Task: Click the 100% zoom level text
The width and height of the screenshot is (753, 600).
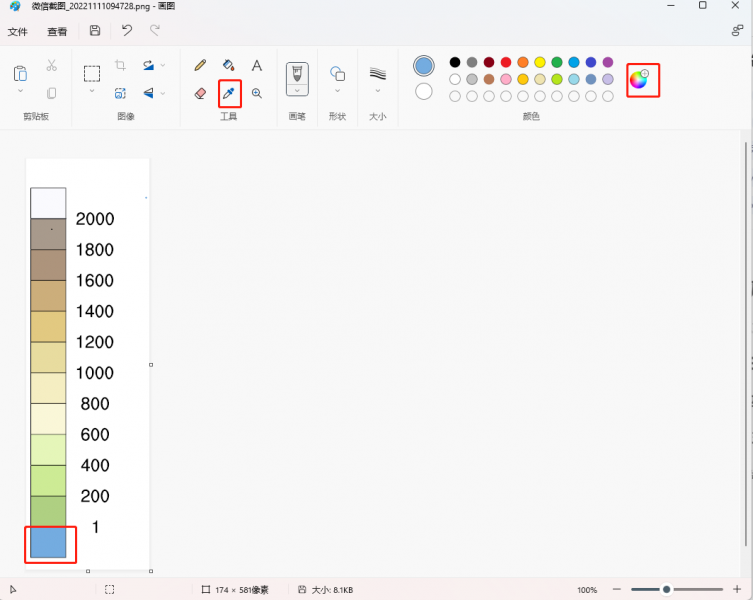Action: (587, 590)
